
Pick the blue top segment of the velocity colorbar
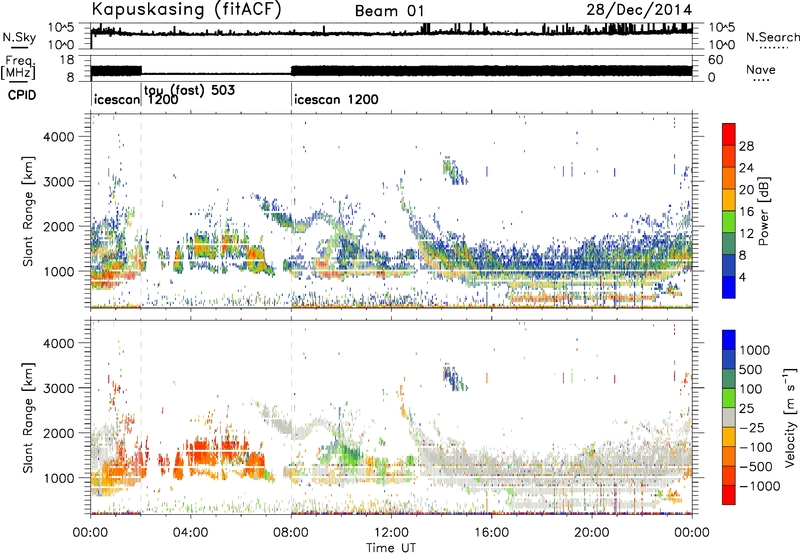[x=729, y=340]
